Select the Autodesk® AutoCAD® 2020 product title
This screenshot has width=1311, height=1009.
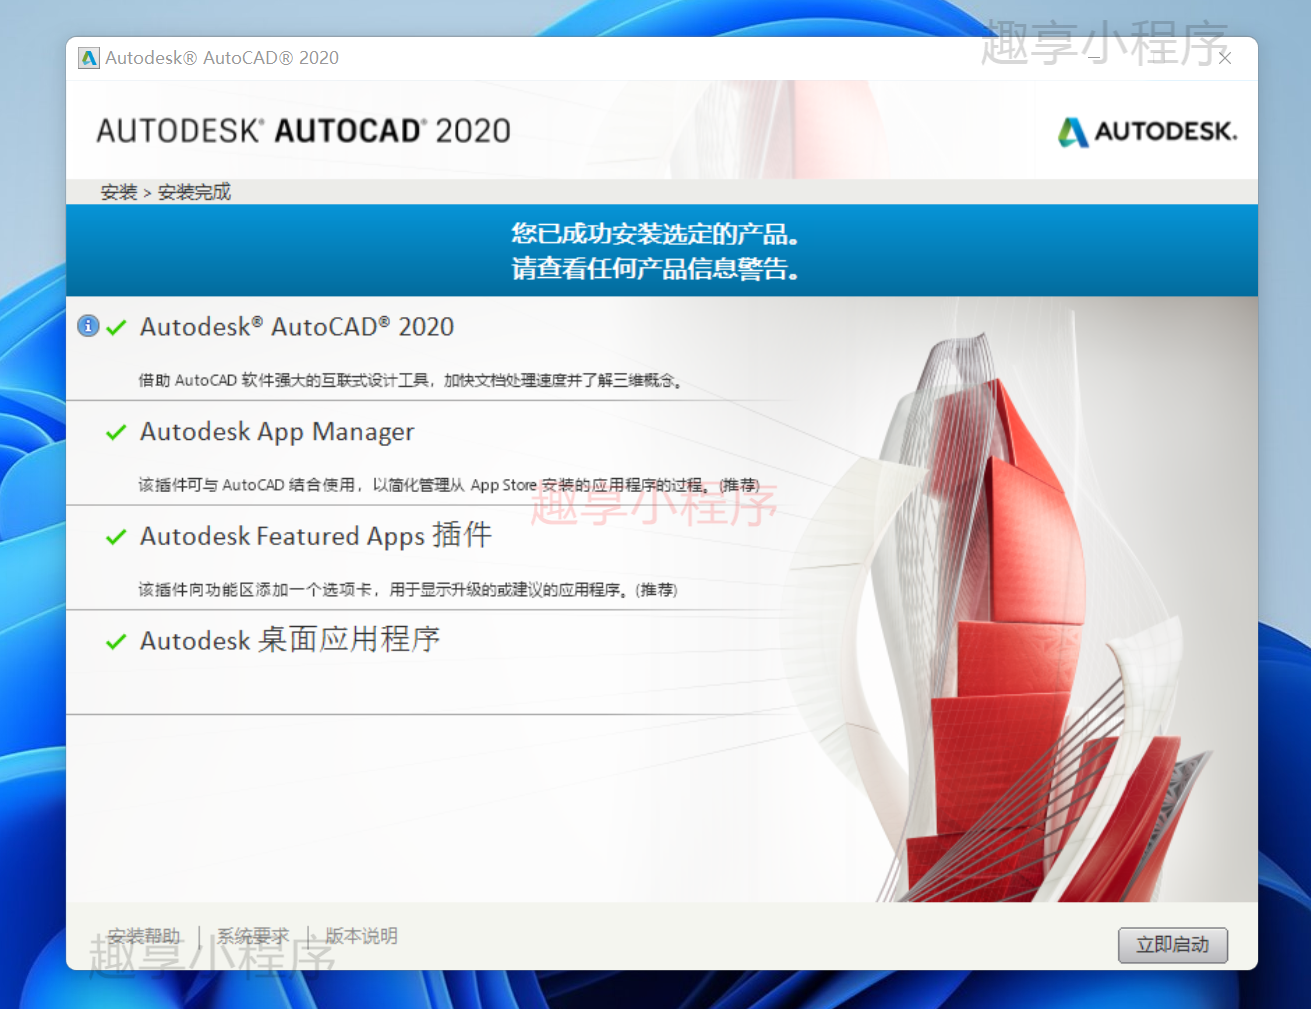tap(297, 327)
